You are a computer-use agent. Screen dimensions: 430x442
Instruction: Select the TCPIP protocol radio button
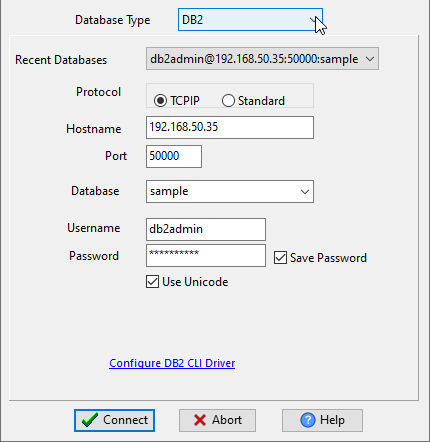pos(160,101)
